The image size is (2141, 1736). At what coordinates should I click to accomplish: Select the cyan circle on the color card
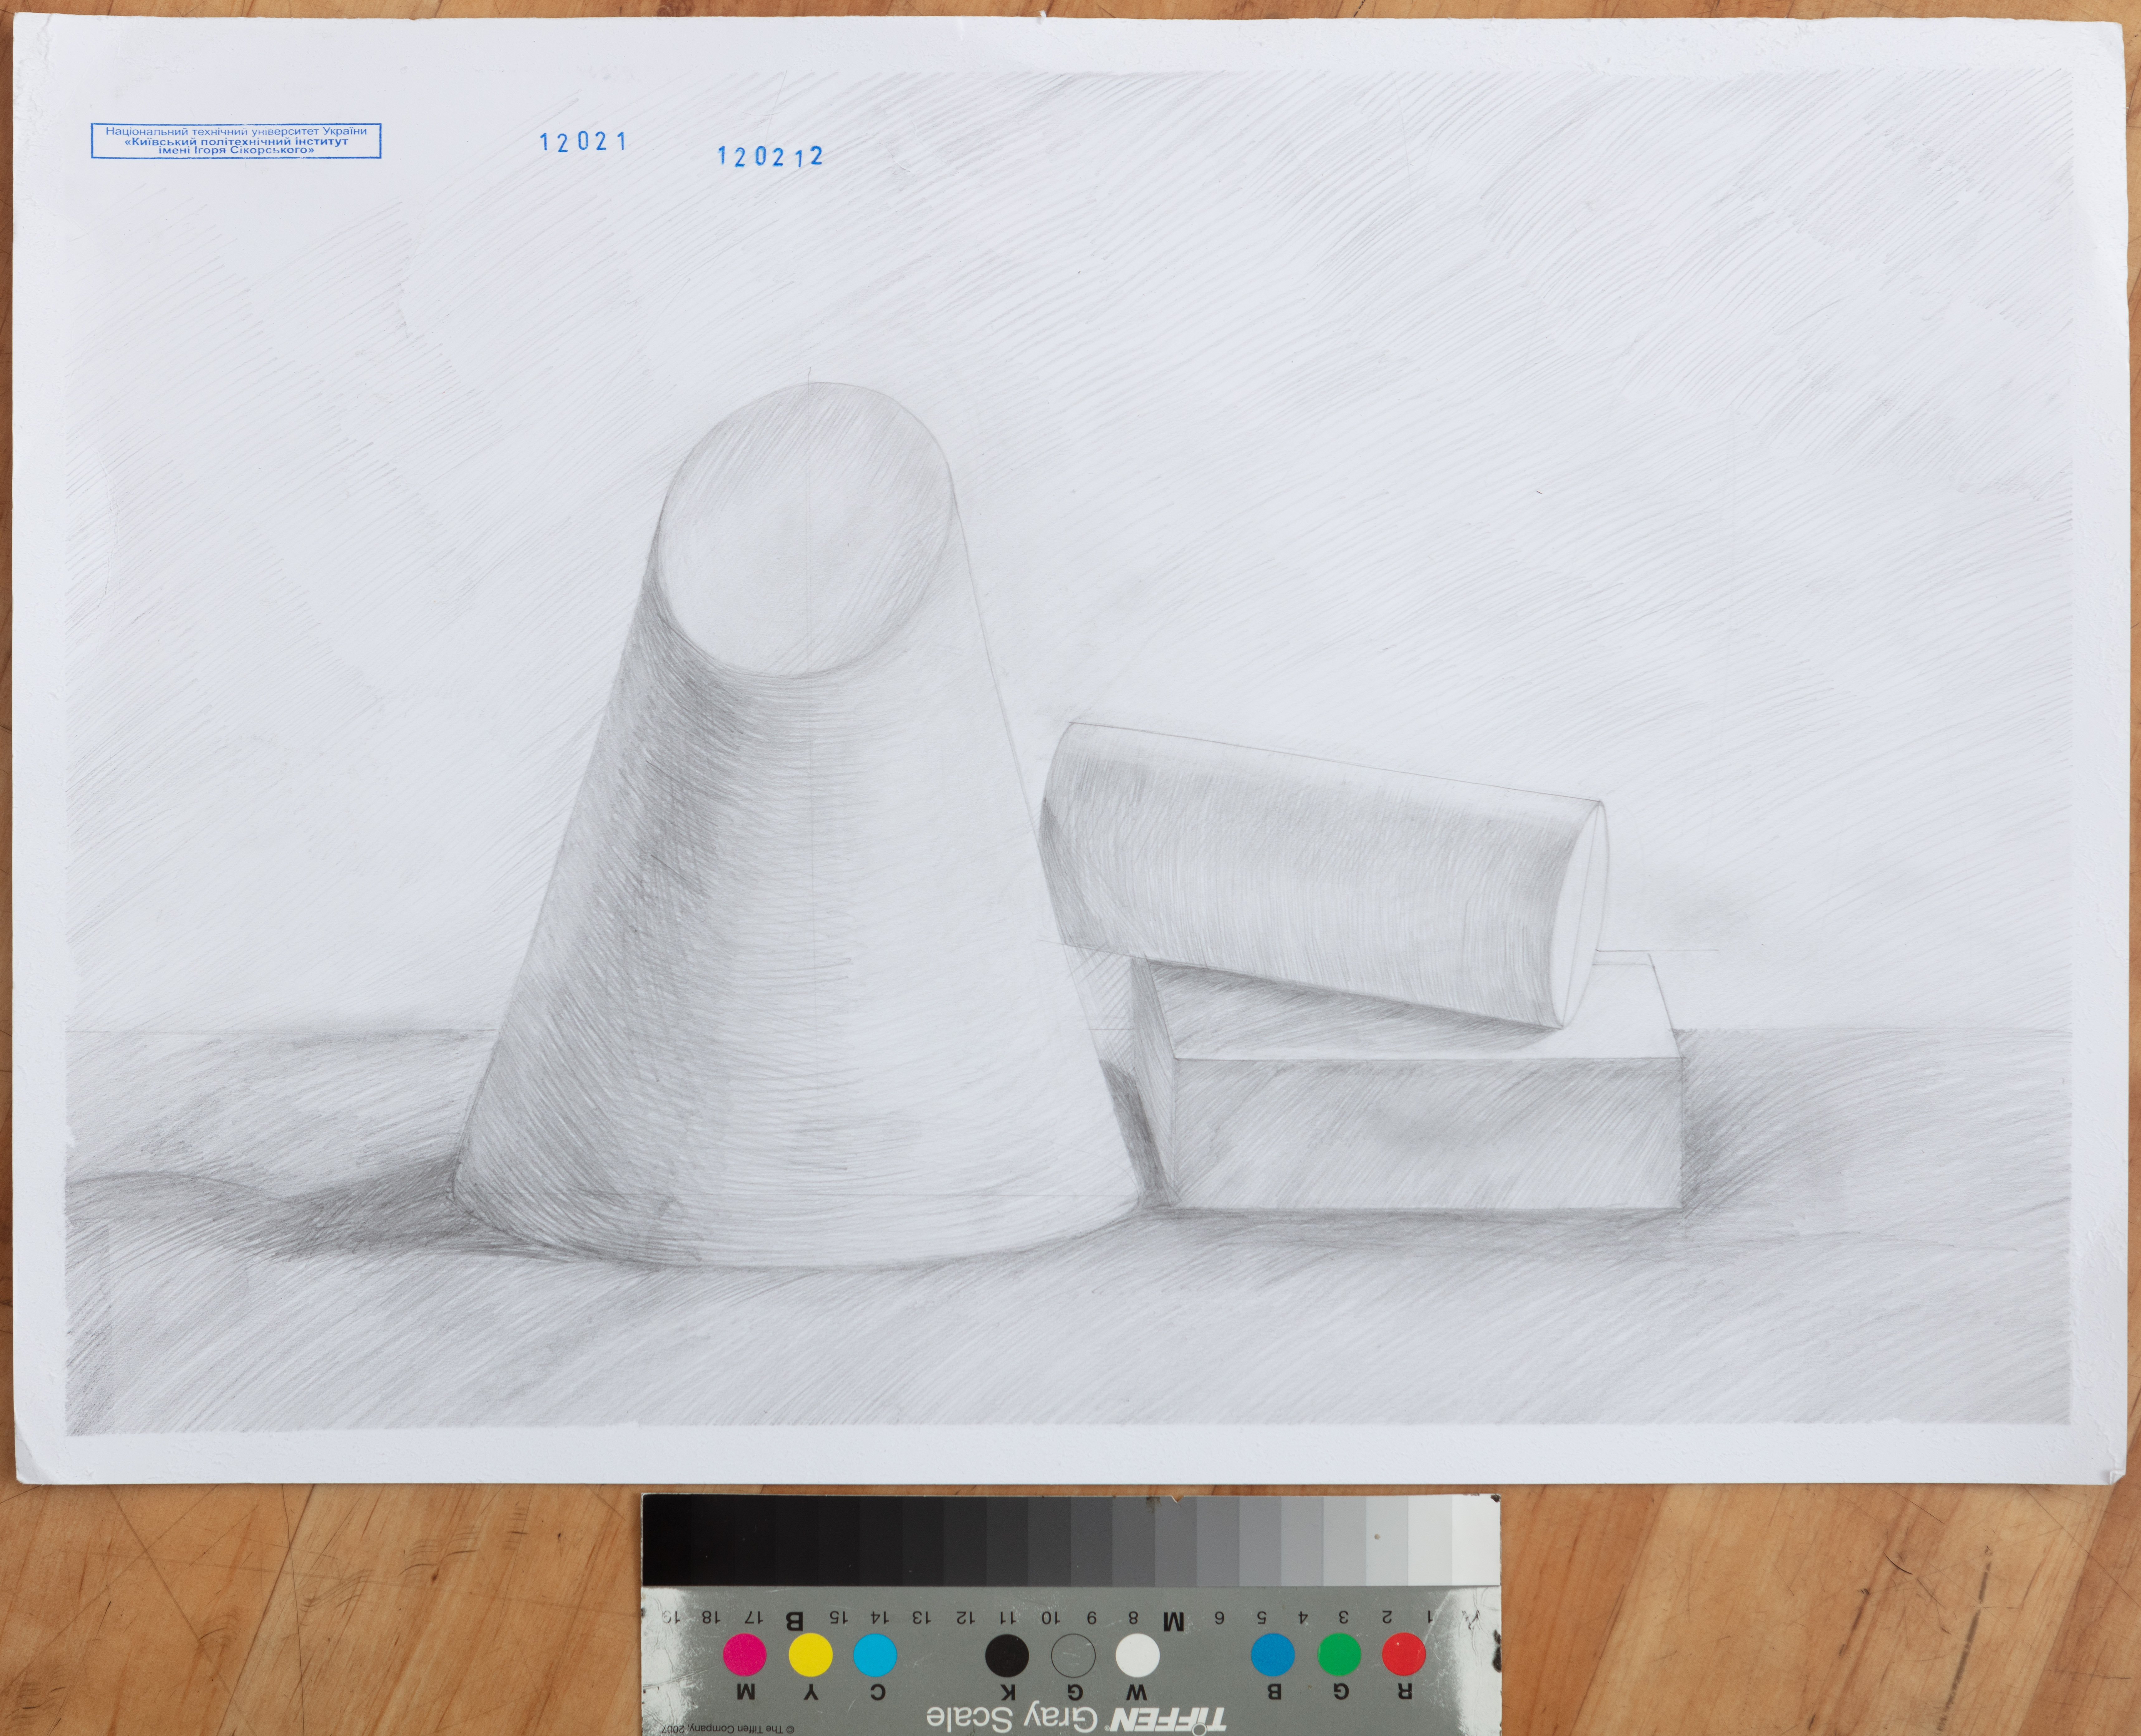(x=875, y=1655)
